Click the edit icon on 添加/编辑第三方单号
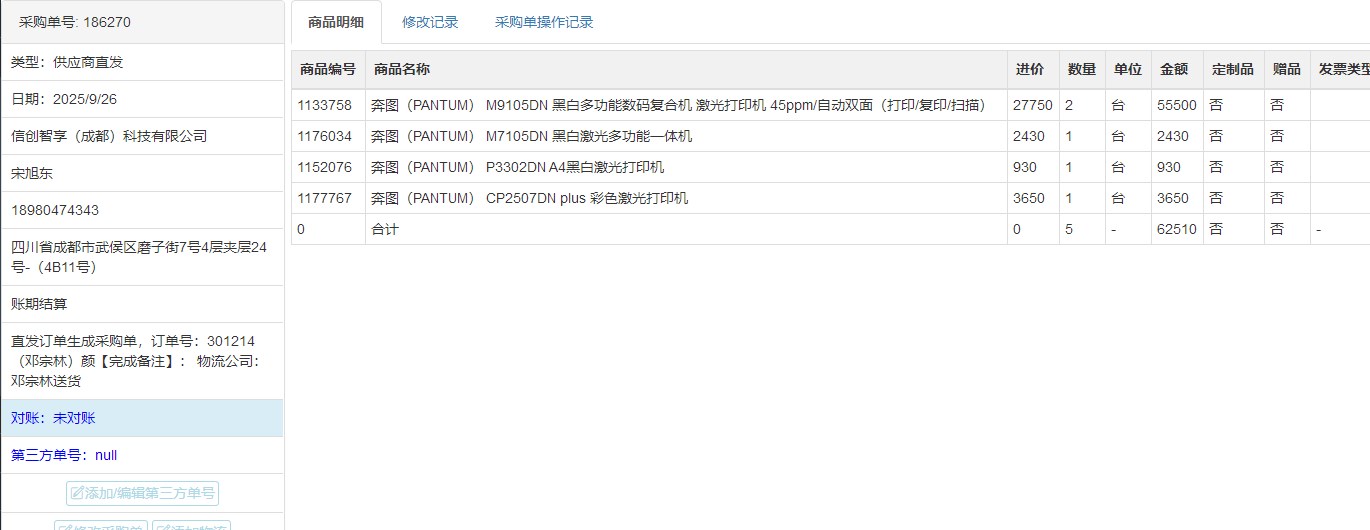The height and width of the screenshot is (530, 1370). tap(77, 493)
